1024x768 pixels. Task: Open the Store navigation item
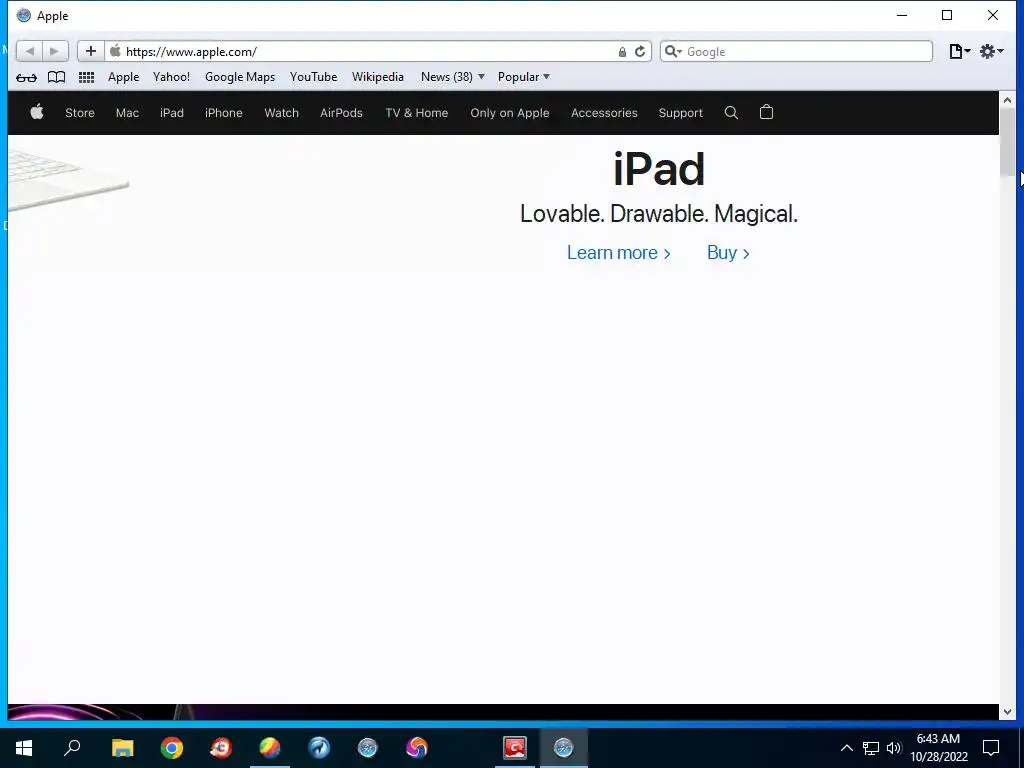[80, 113]
